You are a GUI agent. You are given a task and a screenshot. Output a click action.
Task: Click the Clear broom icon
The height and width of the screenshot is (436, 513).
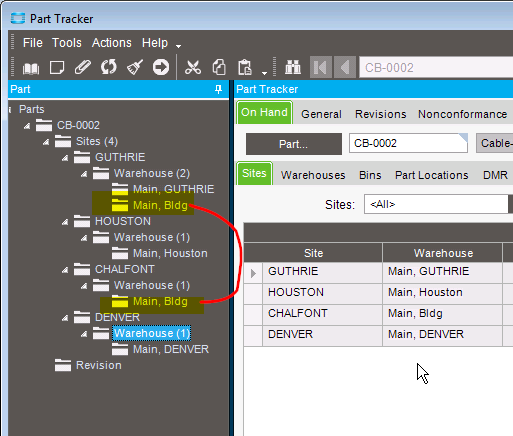(x=135, y=67)
